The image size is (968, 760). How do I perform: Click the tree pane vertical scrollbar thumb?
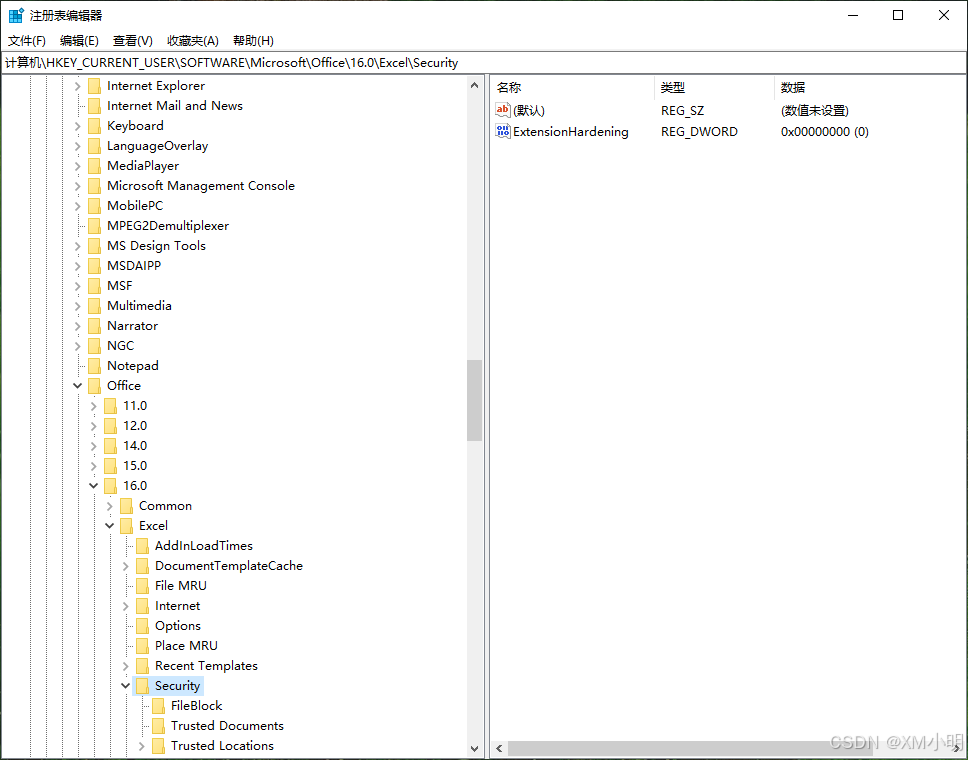[474, 400]
